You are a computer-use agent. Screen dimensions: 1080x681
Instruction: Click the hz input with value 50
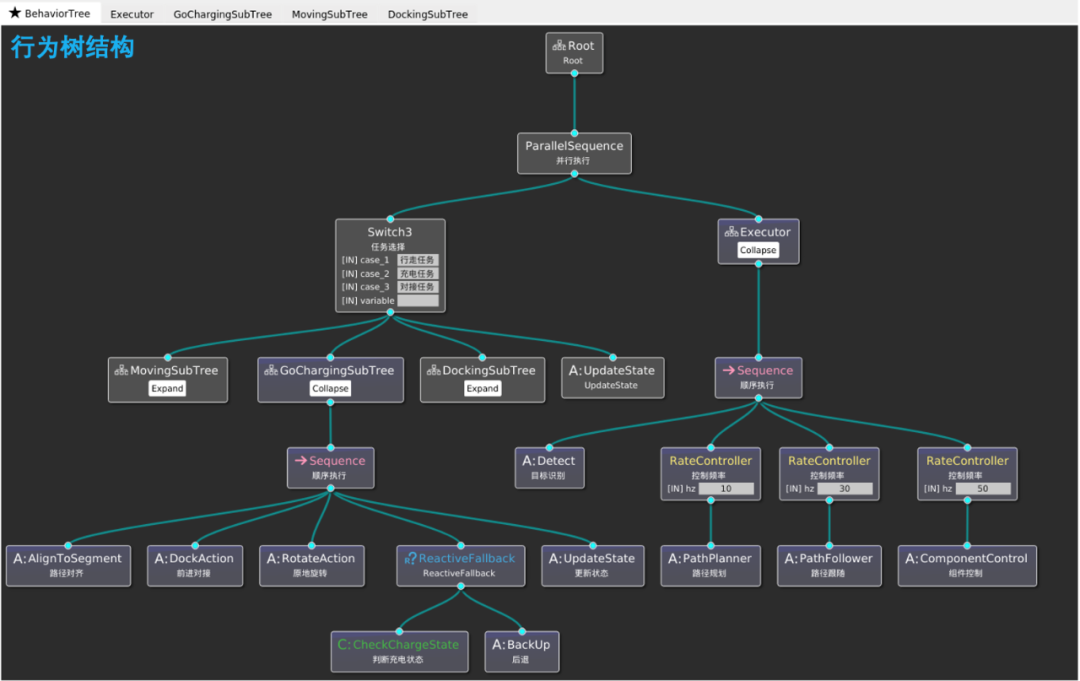point(982,489)
